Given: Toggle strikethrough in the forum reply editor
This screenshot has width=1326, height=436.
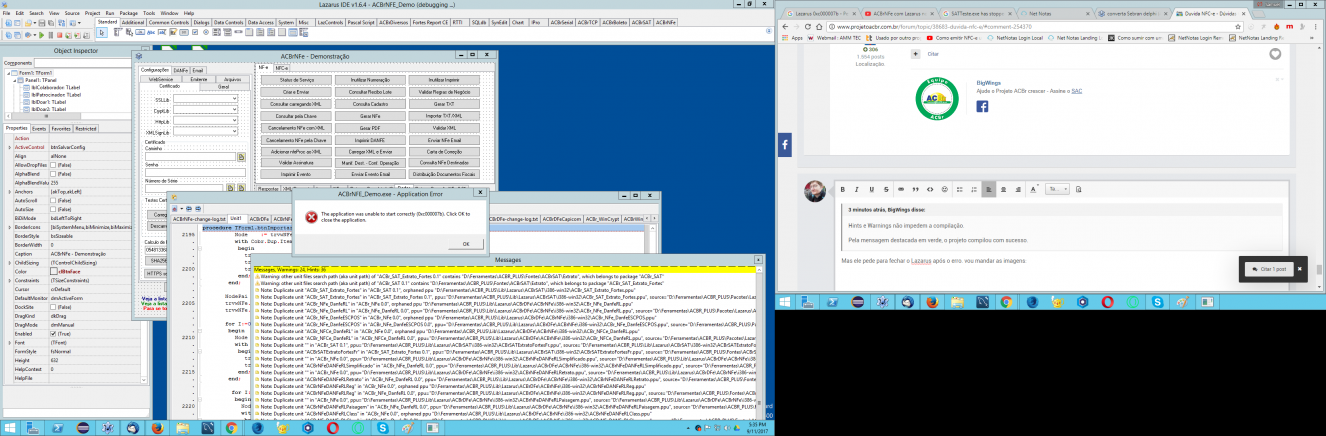Looking at the screenshot, I should coord(886,189).
